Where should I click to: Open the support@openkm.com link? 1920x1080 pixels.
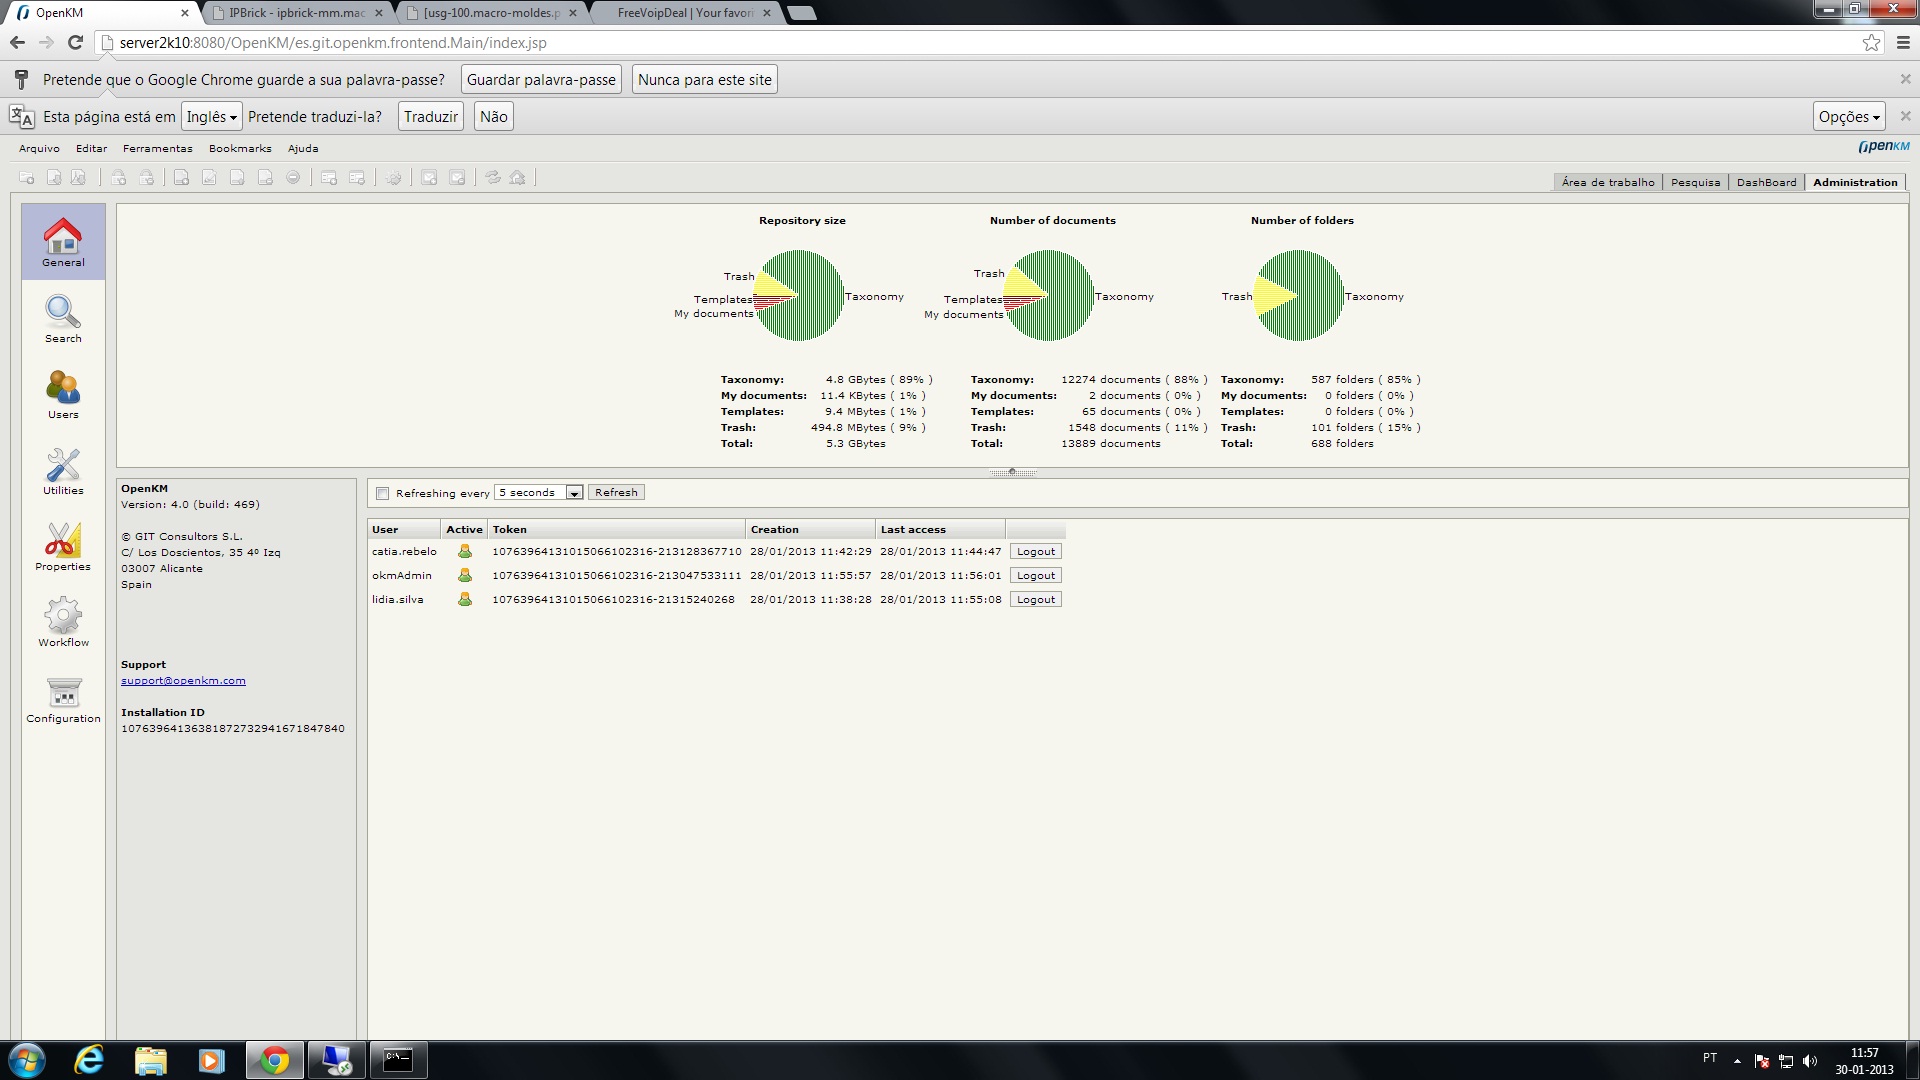pos(183,681)
